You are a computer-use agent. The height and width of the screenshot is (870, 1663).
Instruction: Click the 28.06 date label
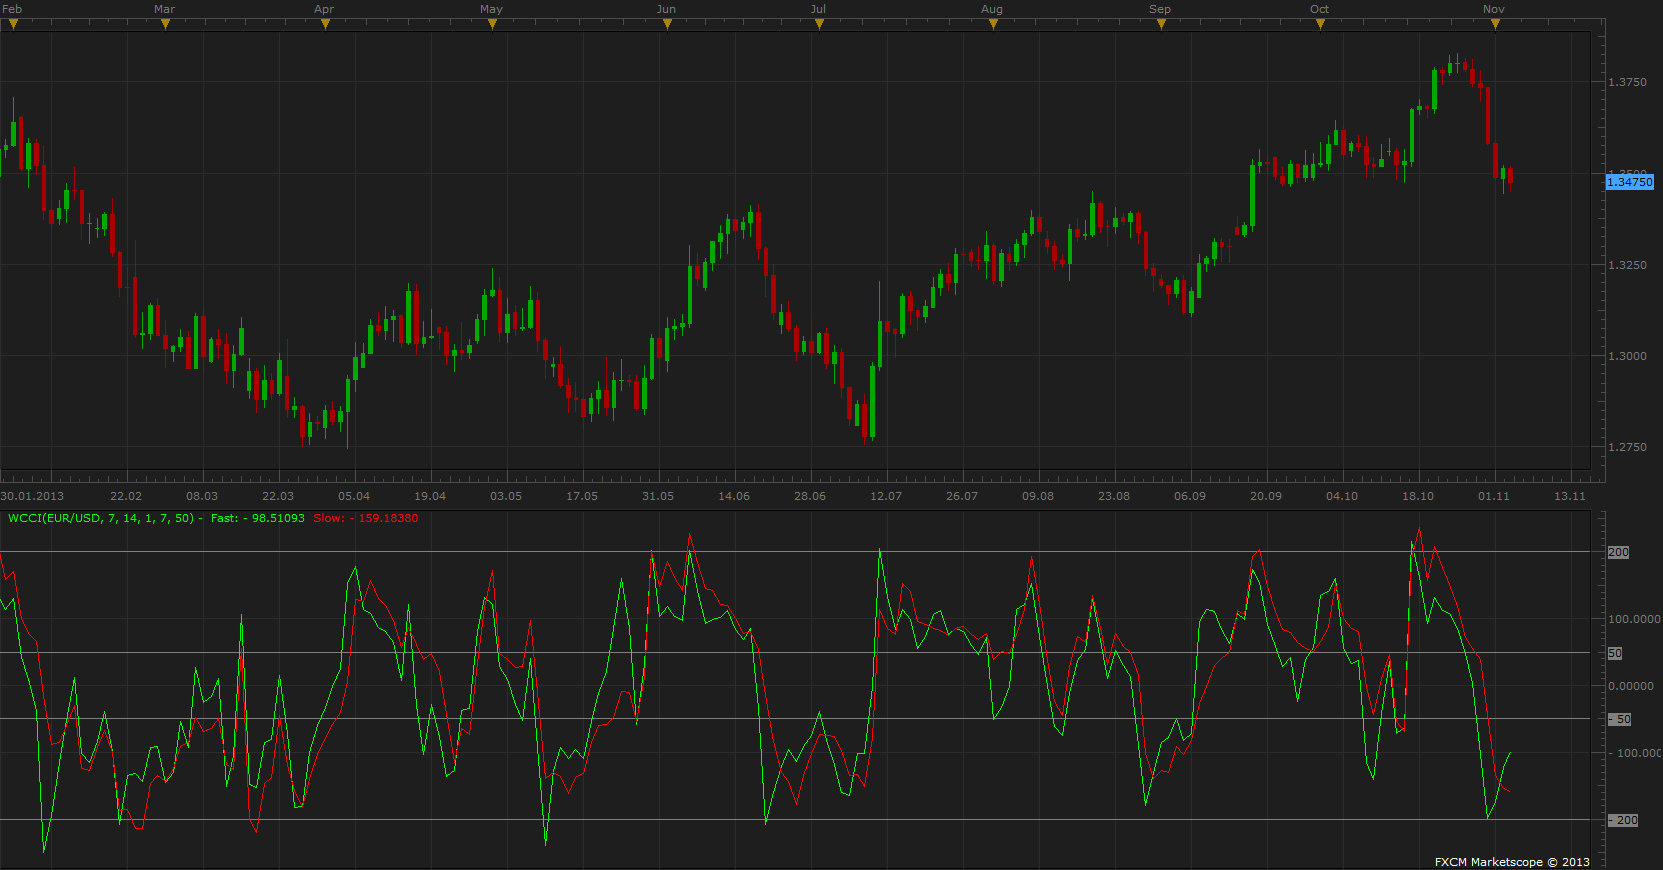tap(810, 496)
